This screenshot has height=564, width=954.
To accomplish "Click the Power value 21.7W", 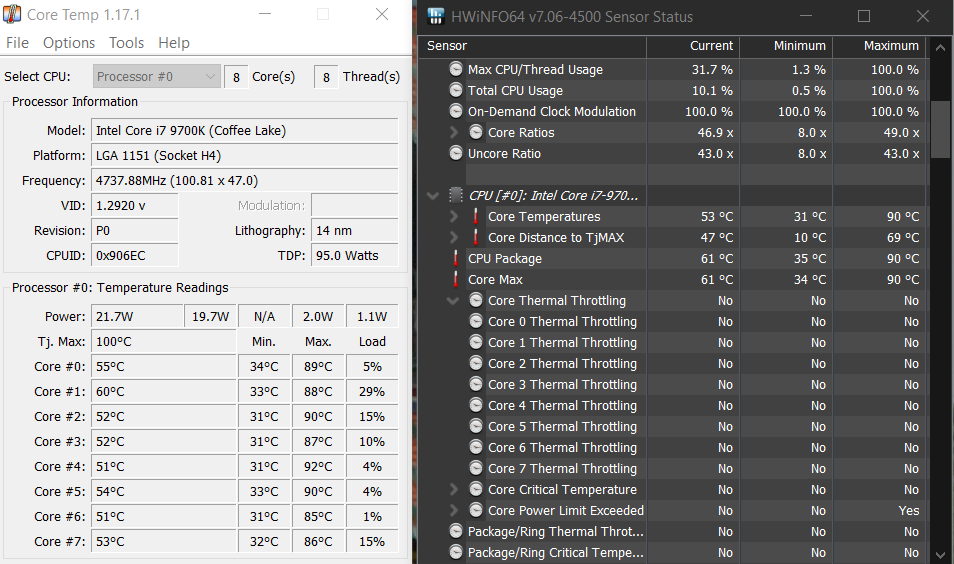I will coord(137,317).
